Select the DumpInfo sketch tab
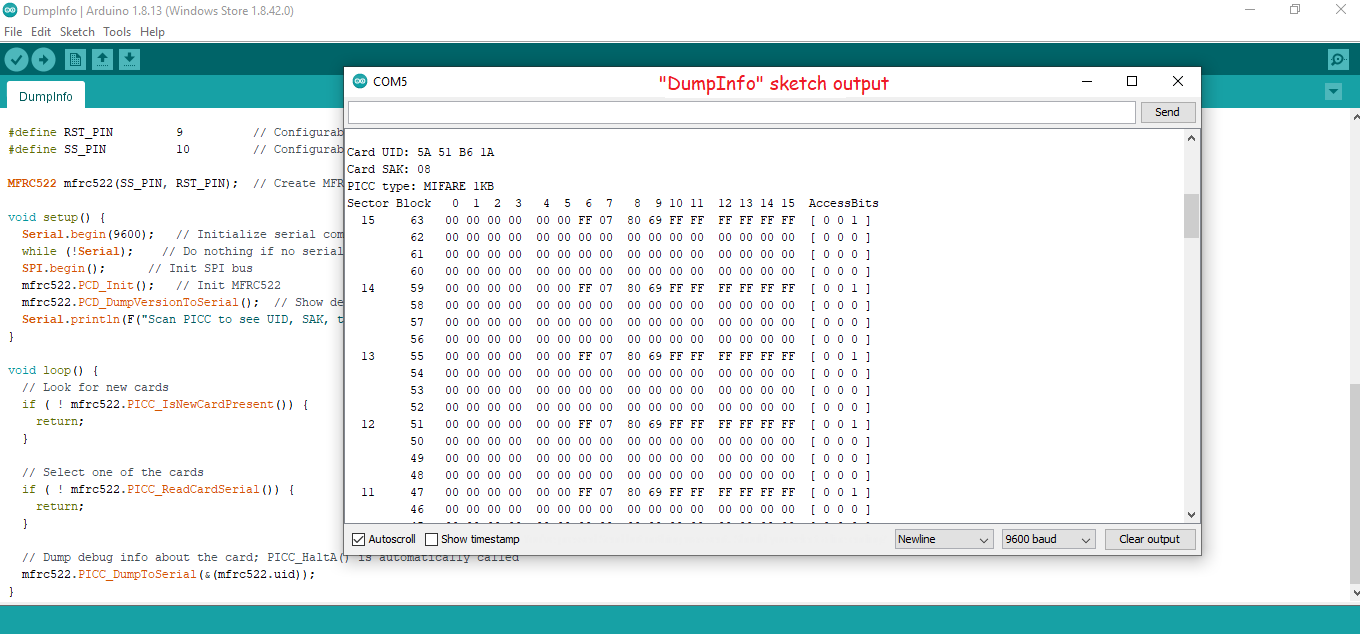The width and height of the screenshot is (1360, 634). (x=46, y=97)
